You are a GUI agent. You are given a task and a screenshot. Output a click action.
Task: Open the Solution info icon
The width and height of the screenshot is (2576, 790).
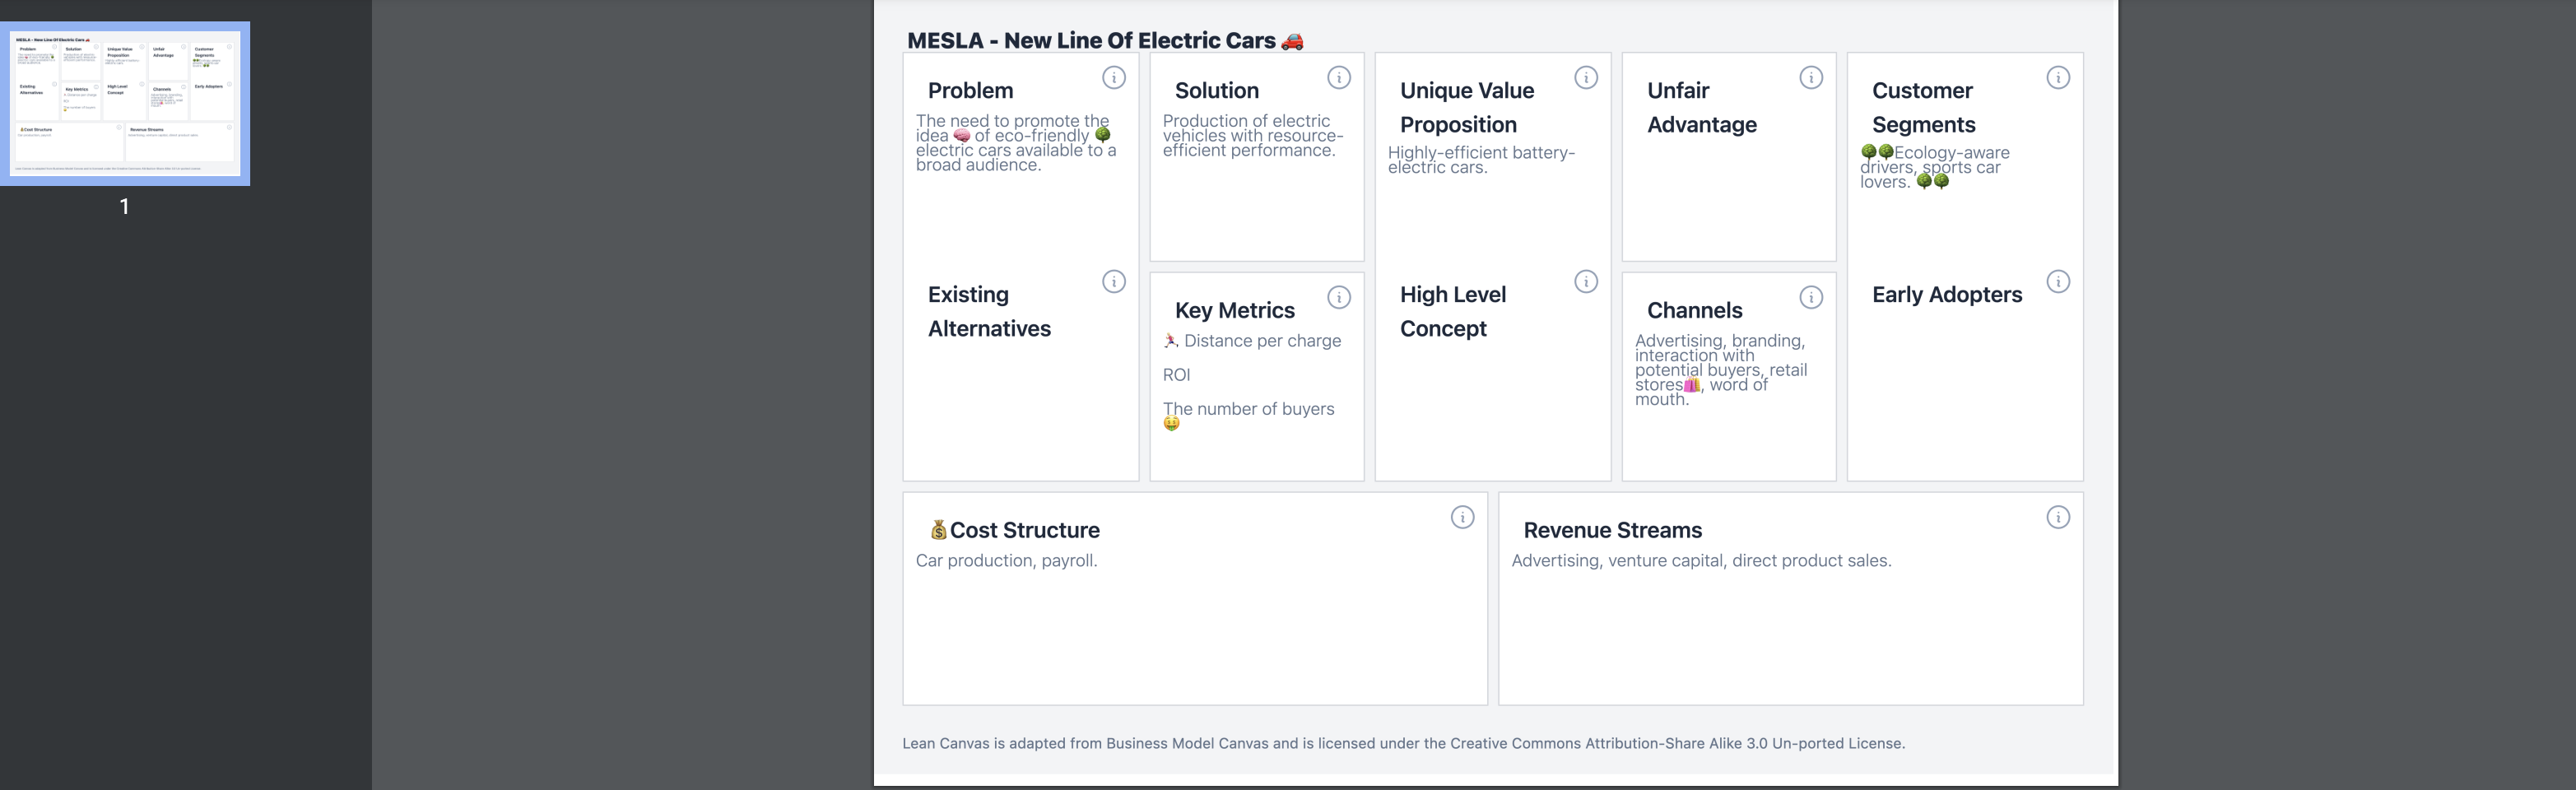[1338, 78]
